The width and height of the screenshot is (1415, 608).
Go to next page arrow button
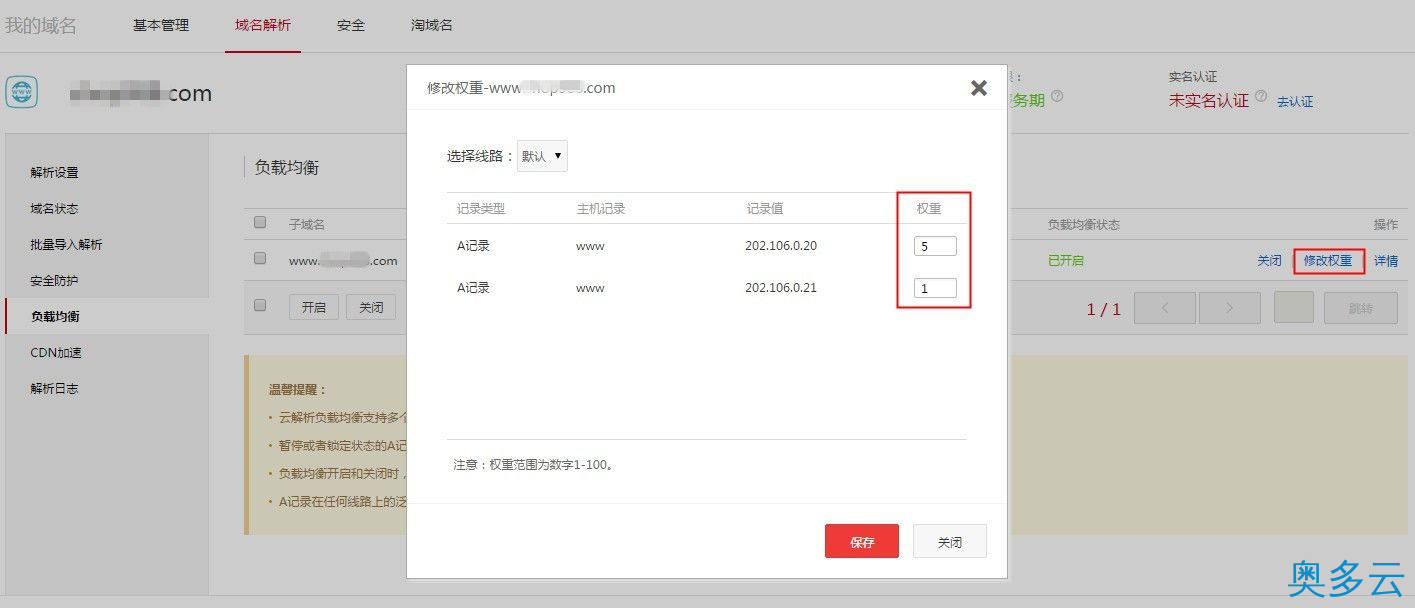pyautogui.click(x=1229, y=308)
